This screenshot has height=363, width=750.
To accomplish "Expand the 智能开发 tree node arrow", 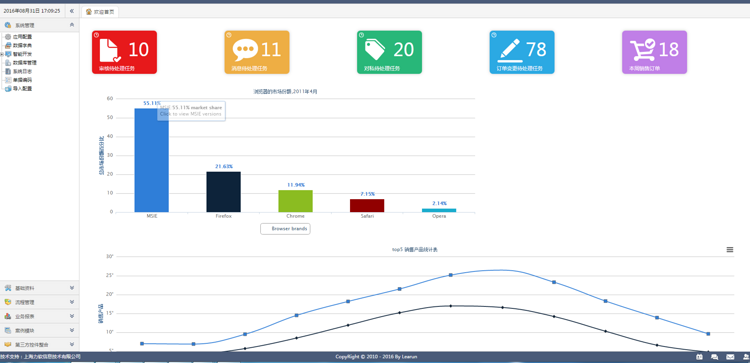I will (2, 54).
